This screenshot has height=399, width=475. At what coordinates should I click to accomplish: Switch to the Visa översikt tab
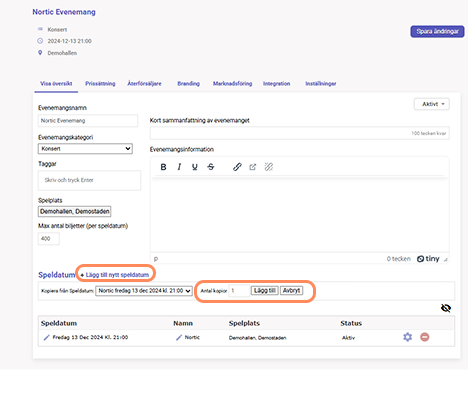click(x=56, y=84)
